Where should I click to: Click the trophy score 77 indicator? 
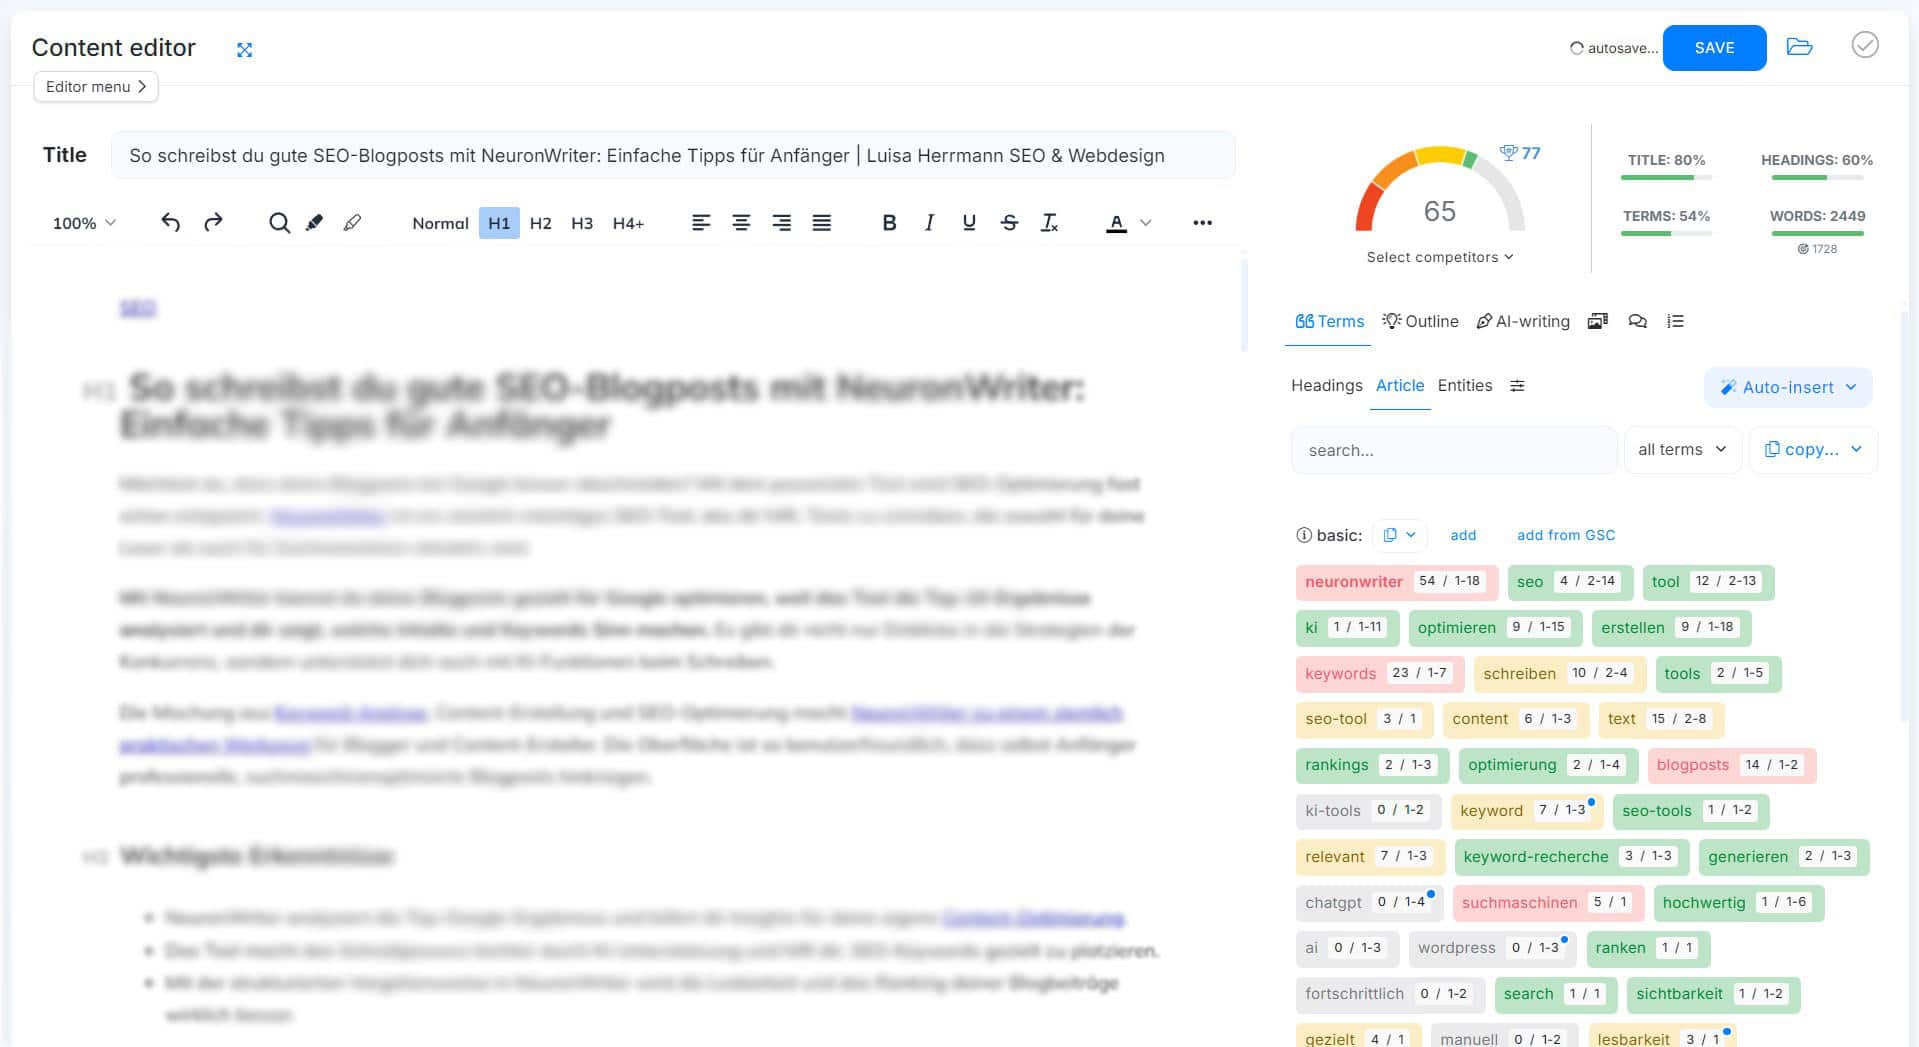(1520, 153)
